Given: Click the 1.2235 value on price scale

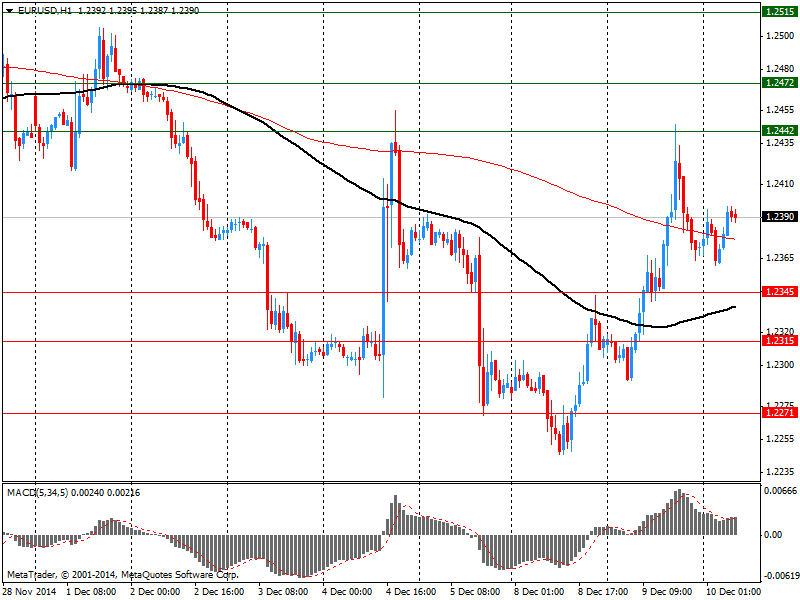Looking at the screenshot, I should pos(780,471).
